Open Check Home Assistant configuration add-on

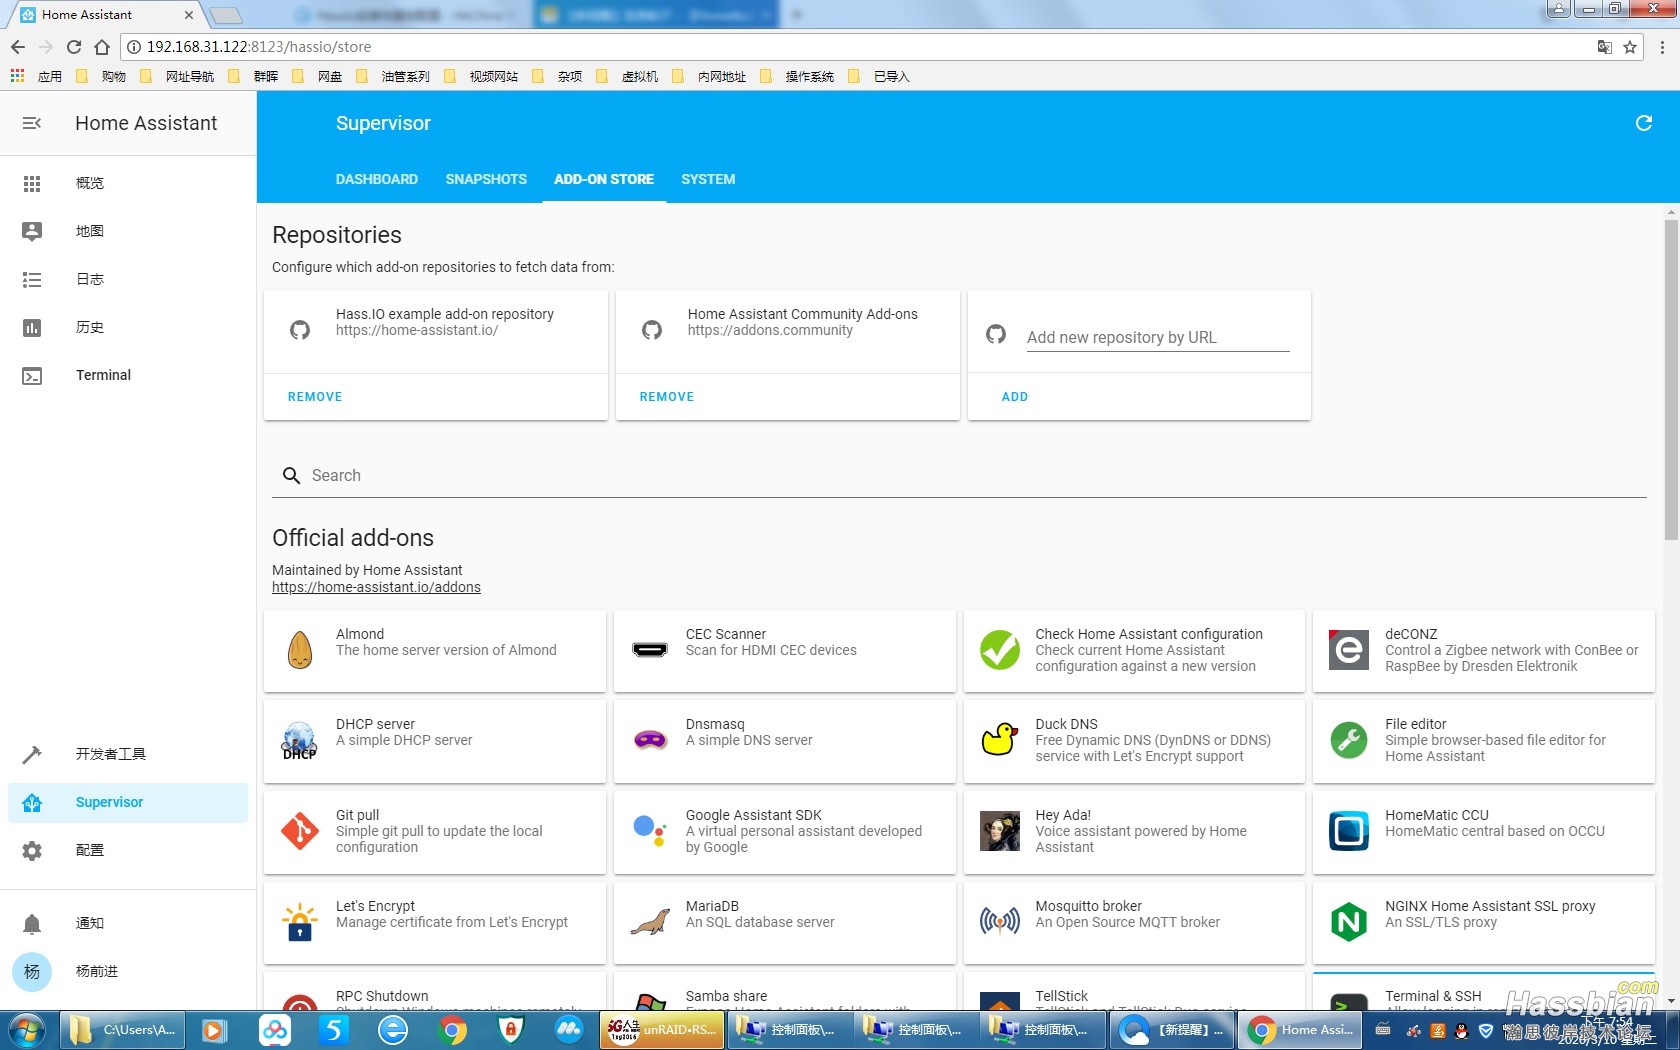(1134, 651)
